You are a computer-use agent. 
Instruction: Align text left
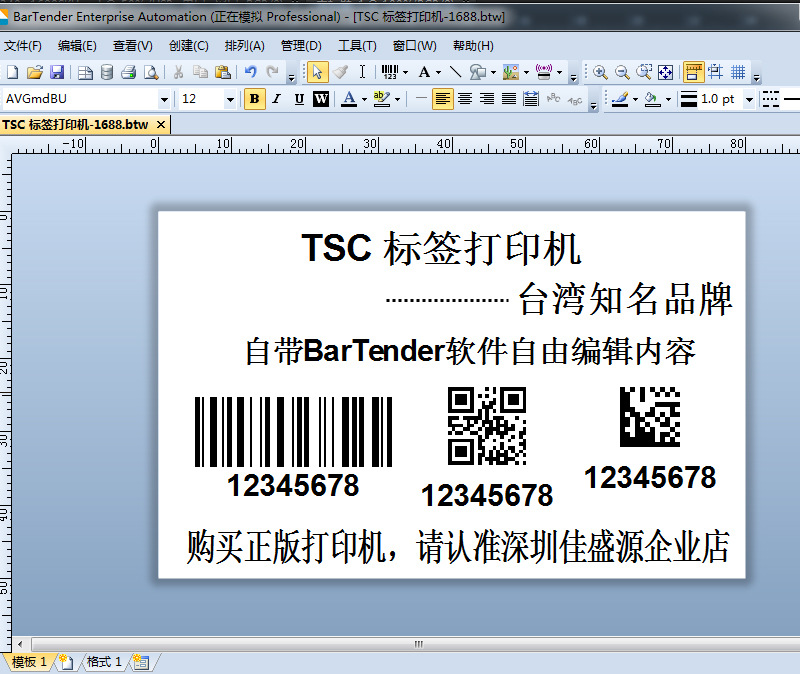click(442, 99)
